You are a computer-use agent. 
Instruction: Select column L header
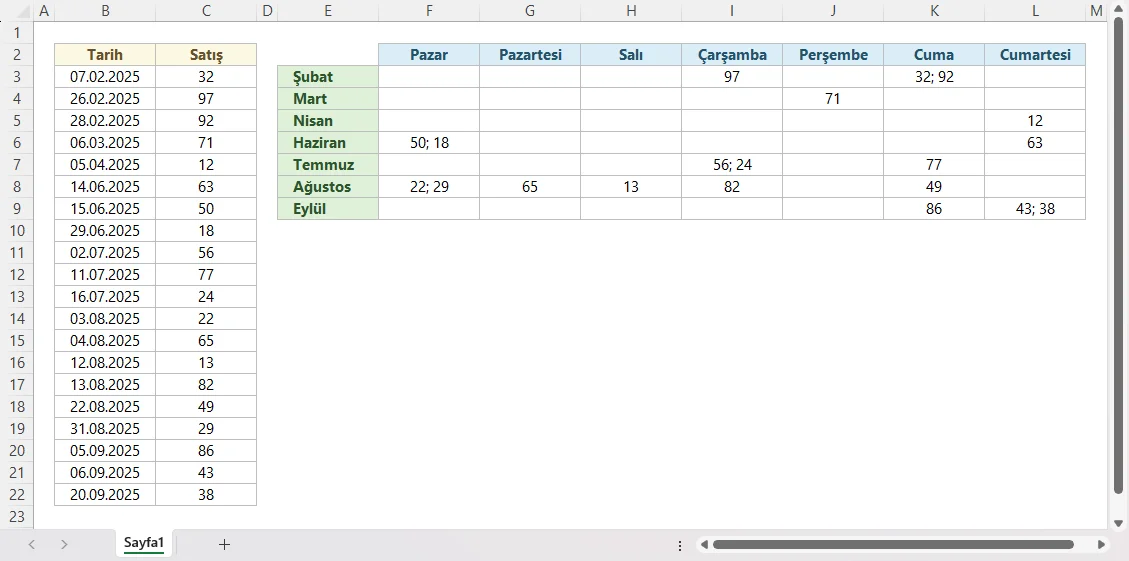click(1035, 10)
